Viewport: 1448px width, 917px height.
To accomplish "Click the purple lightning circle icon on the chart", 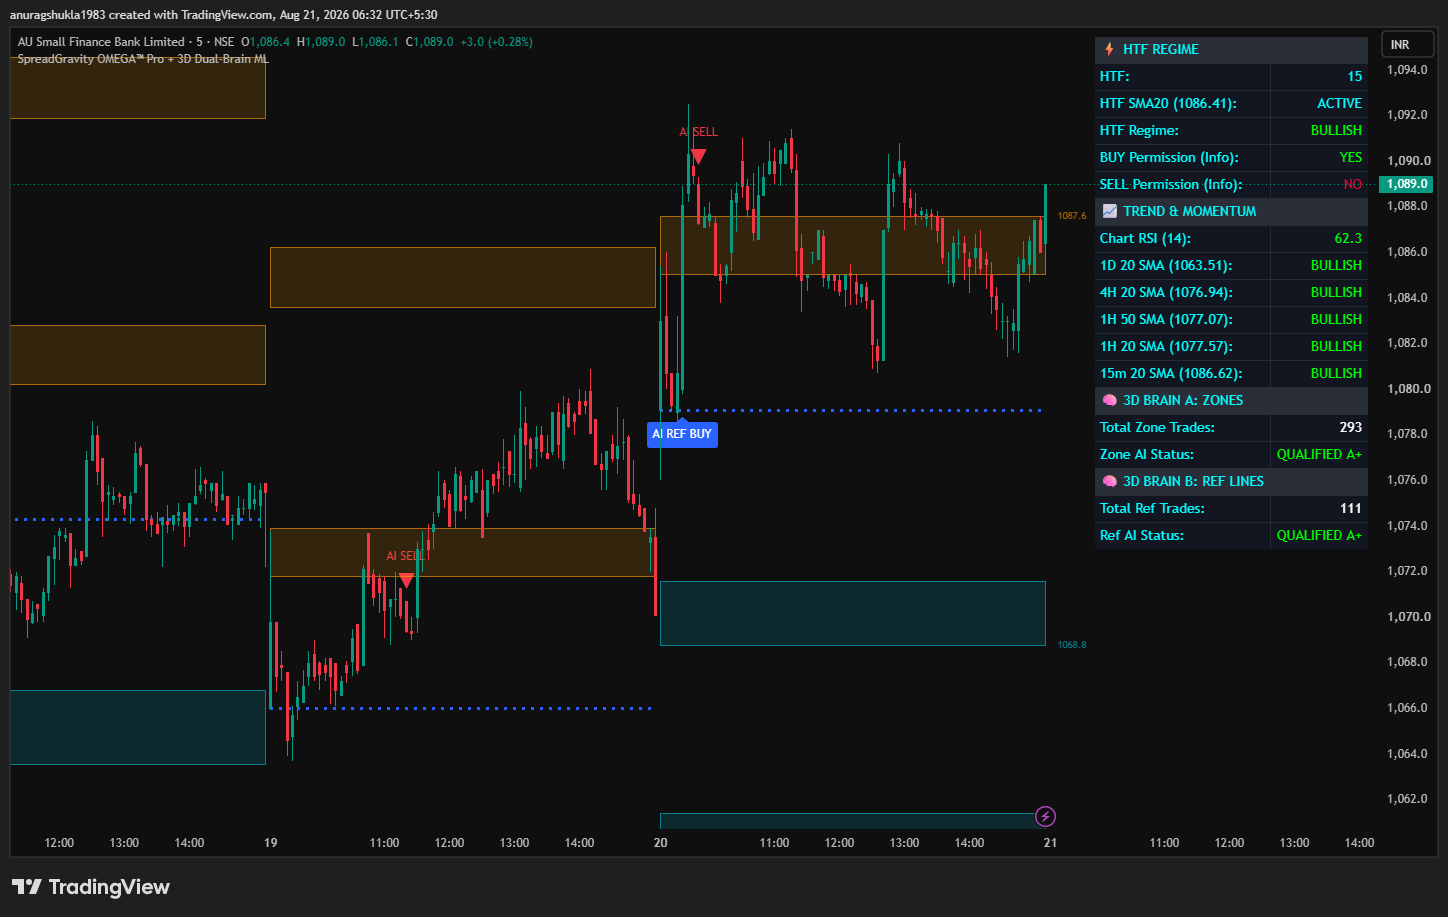I will point(1045,817).
